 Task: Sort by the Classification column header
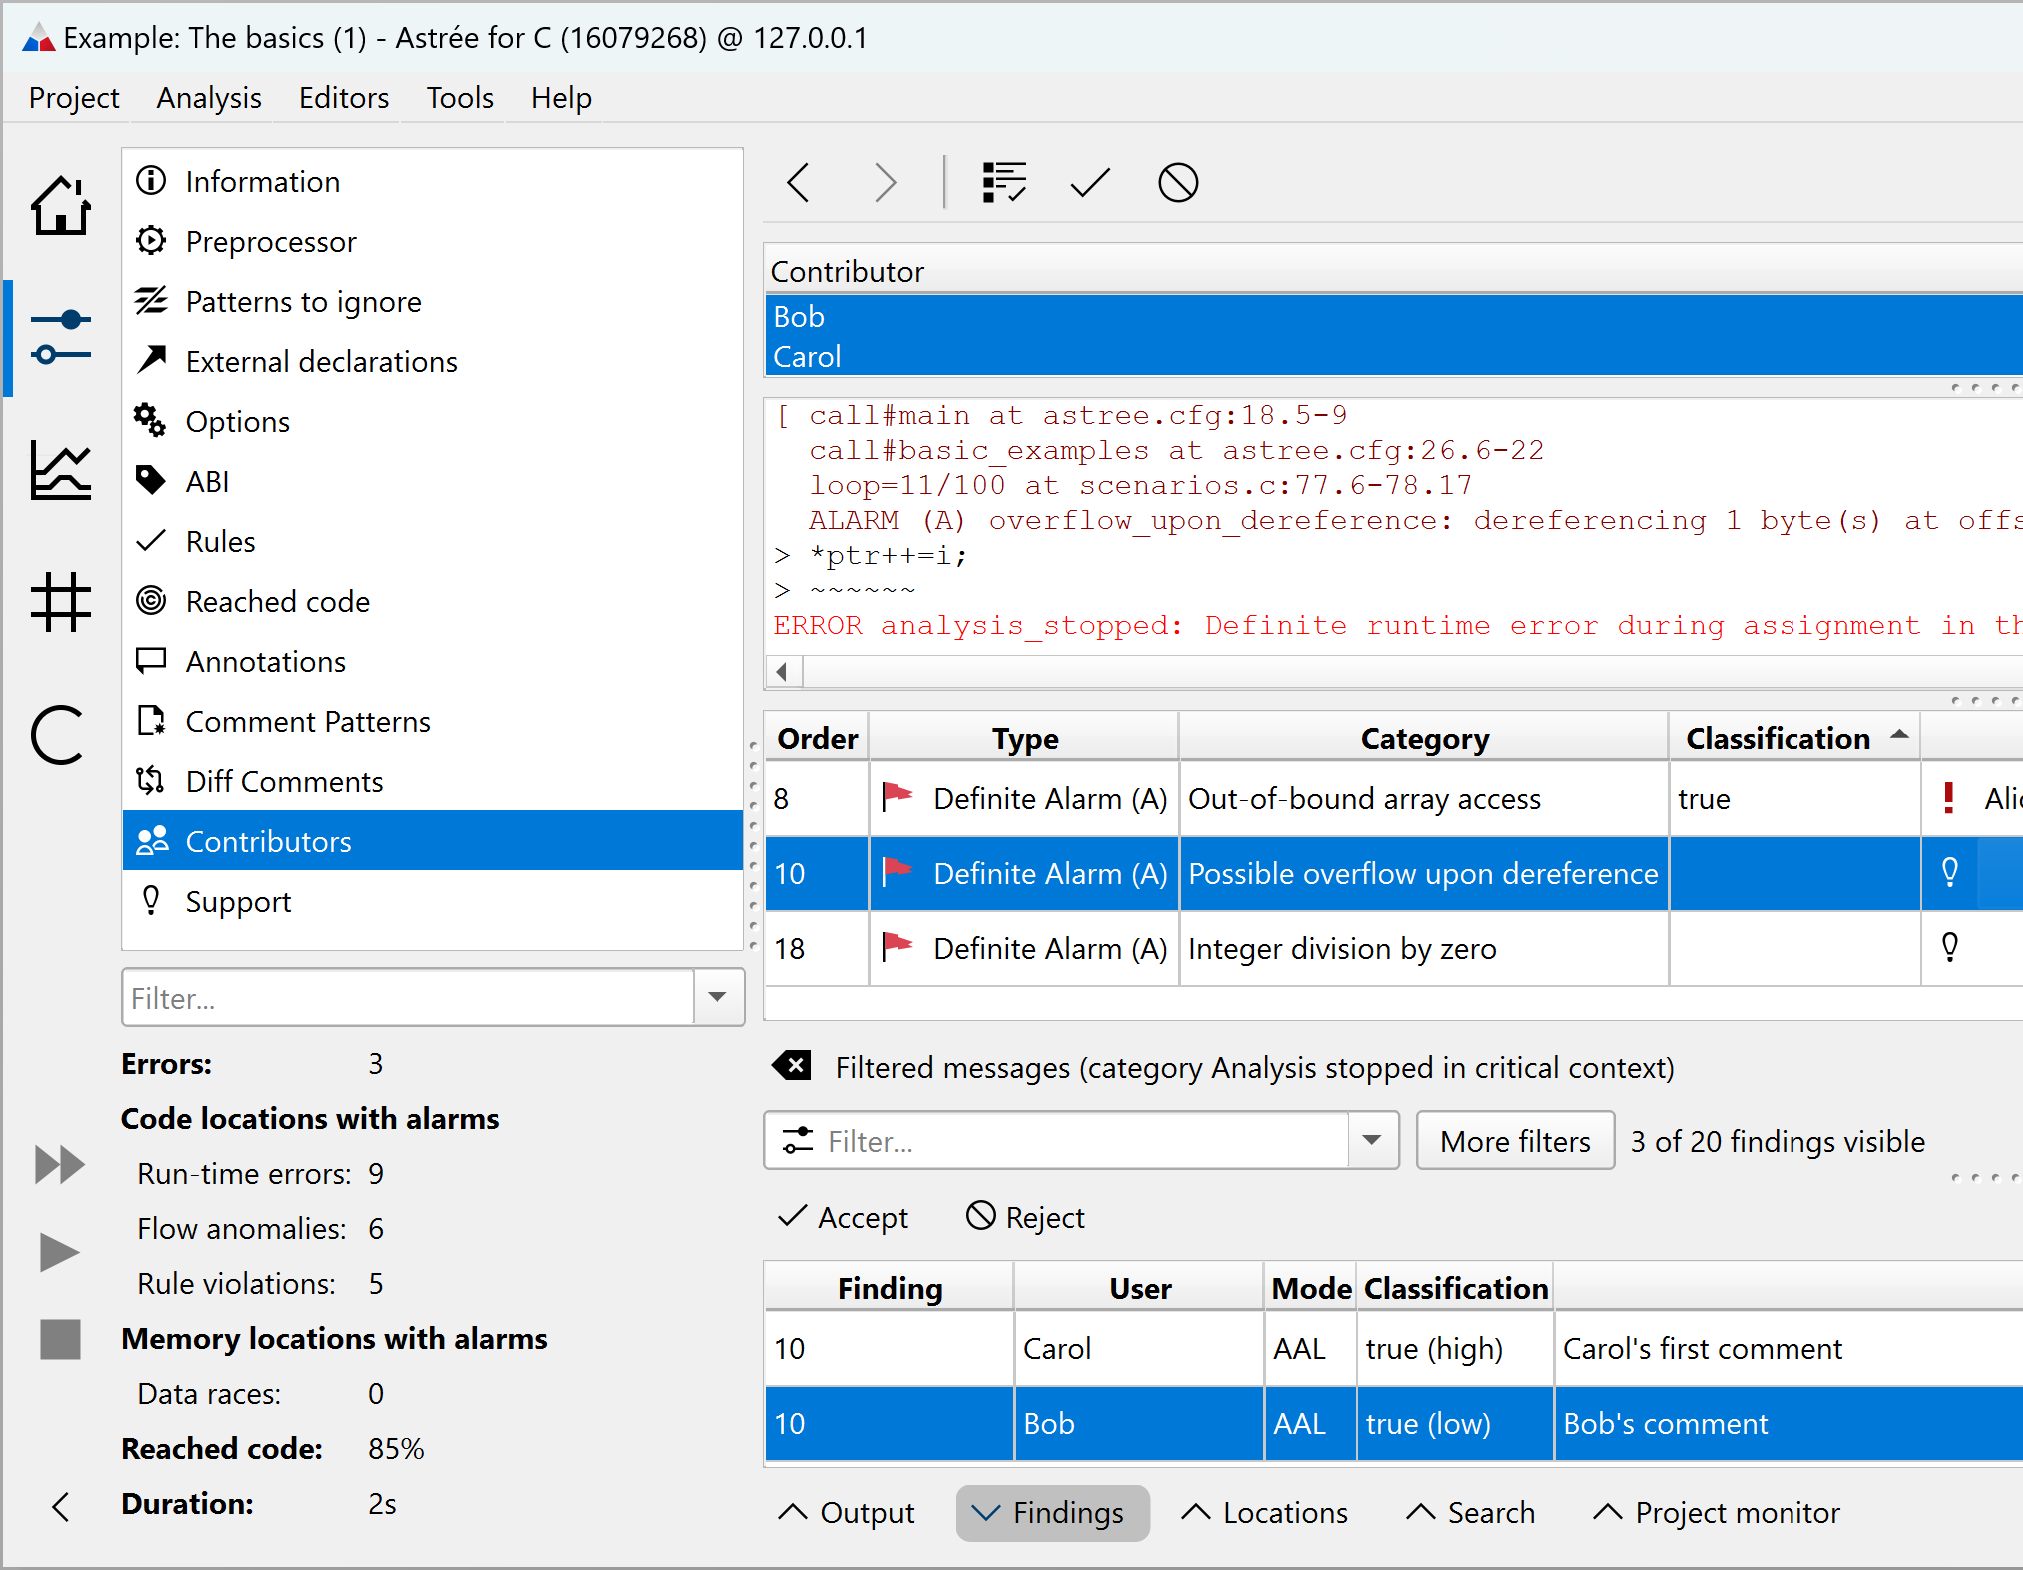pyautogui.click(x=1794, y=738)
